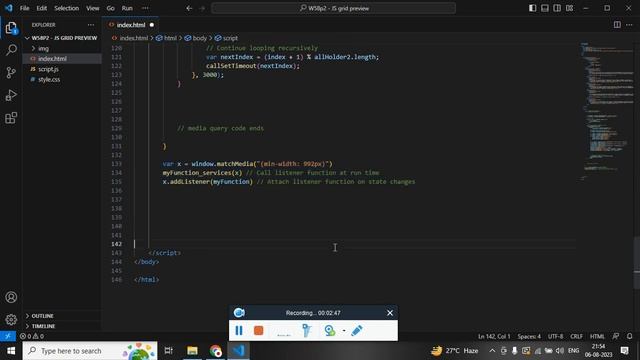
Task: Open the Manage settings gear
Action: [x=11, y=319]
